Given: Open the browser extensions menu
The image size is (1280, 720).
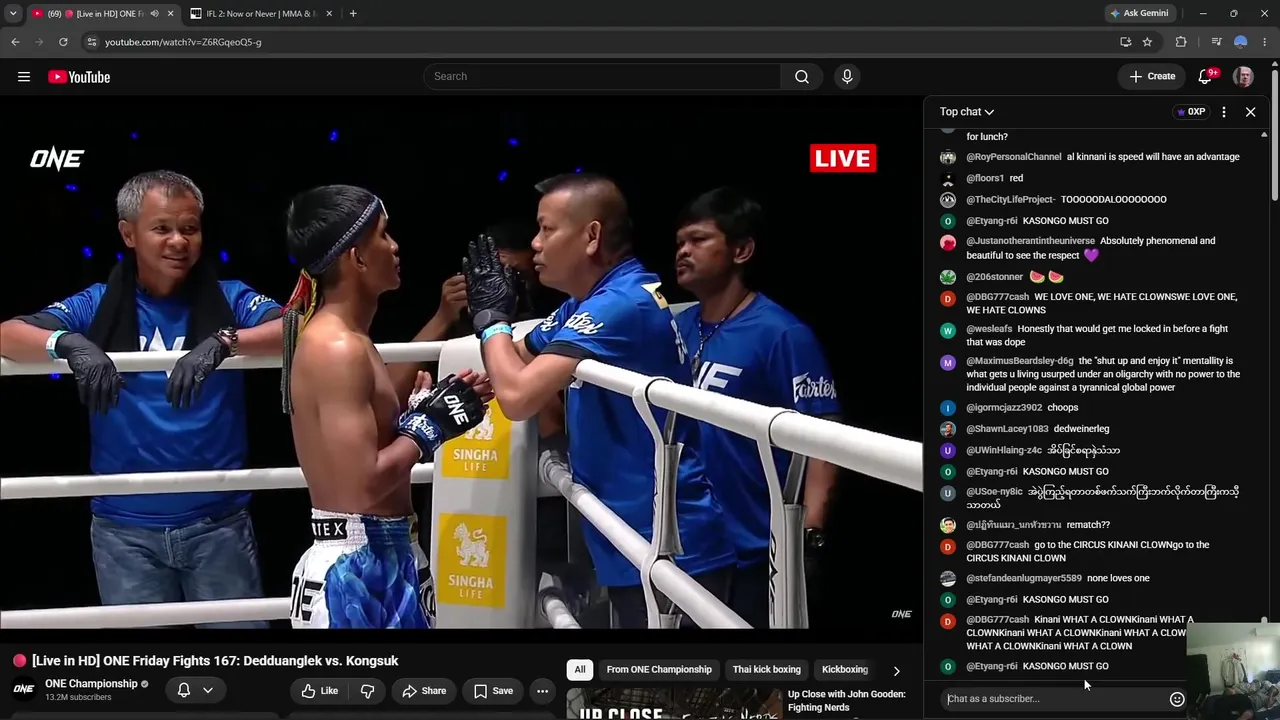Looking at the screenshot, I should pos(1181,42).
